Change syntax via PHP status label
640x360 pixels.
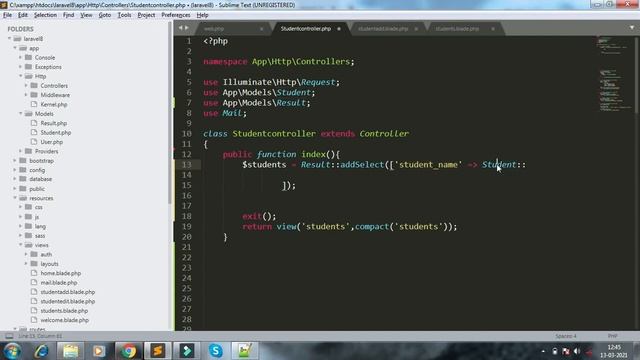pyautogui.click(x=612, y=336)
